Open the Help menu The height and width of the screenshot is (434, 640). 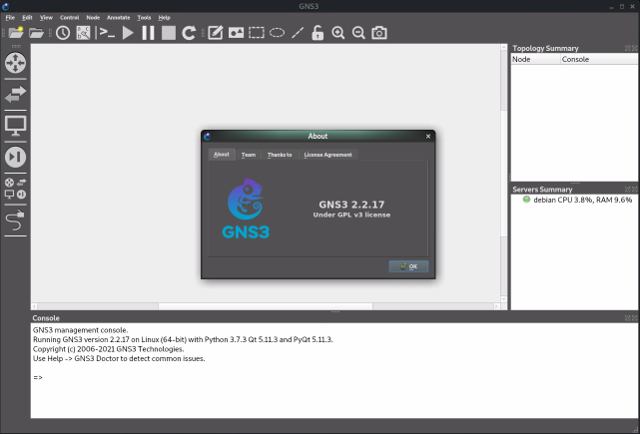tap(164, 18)
